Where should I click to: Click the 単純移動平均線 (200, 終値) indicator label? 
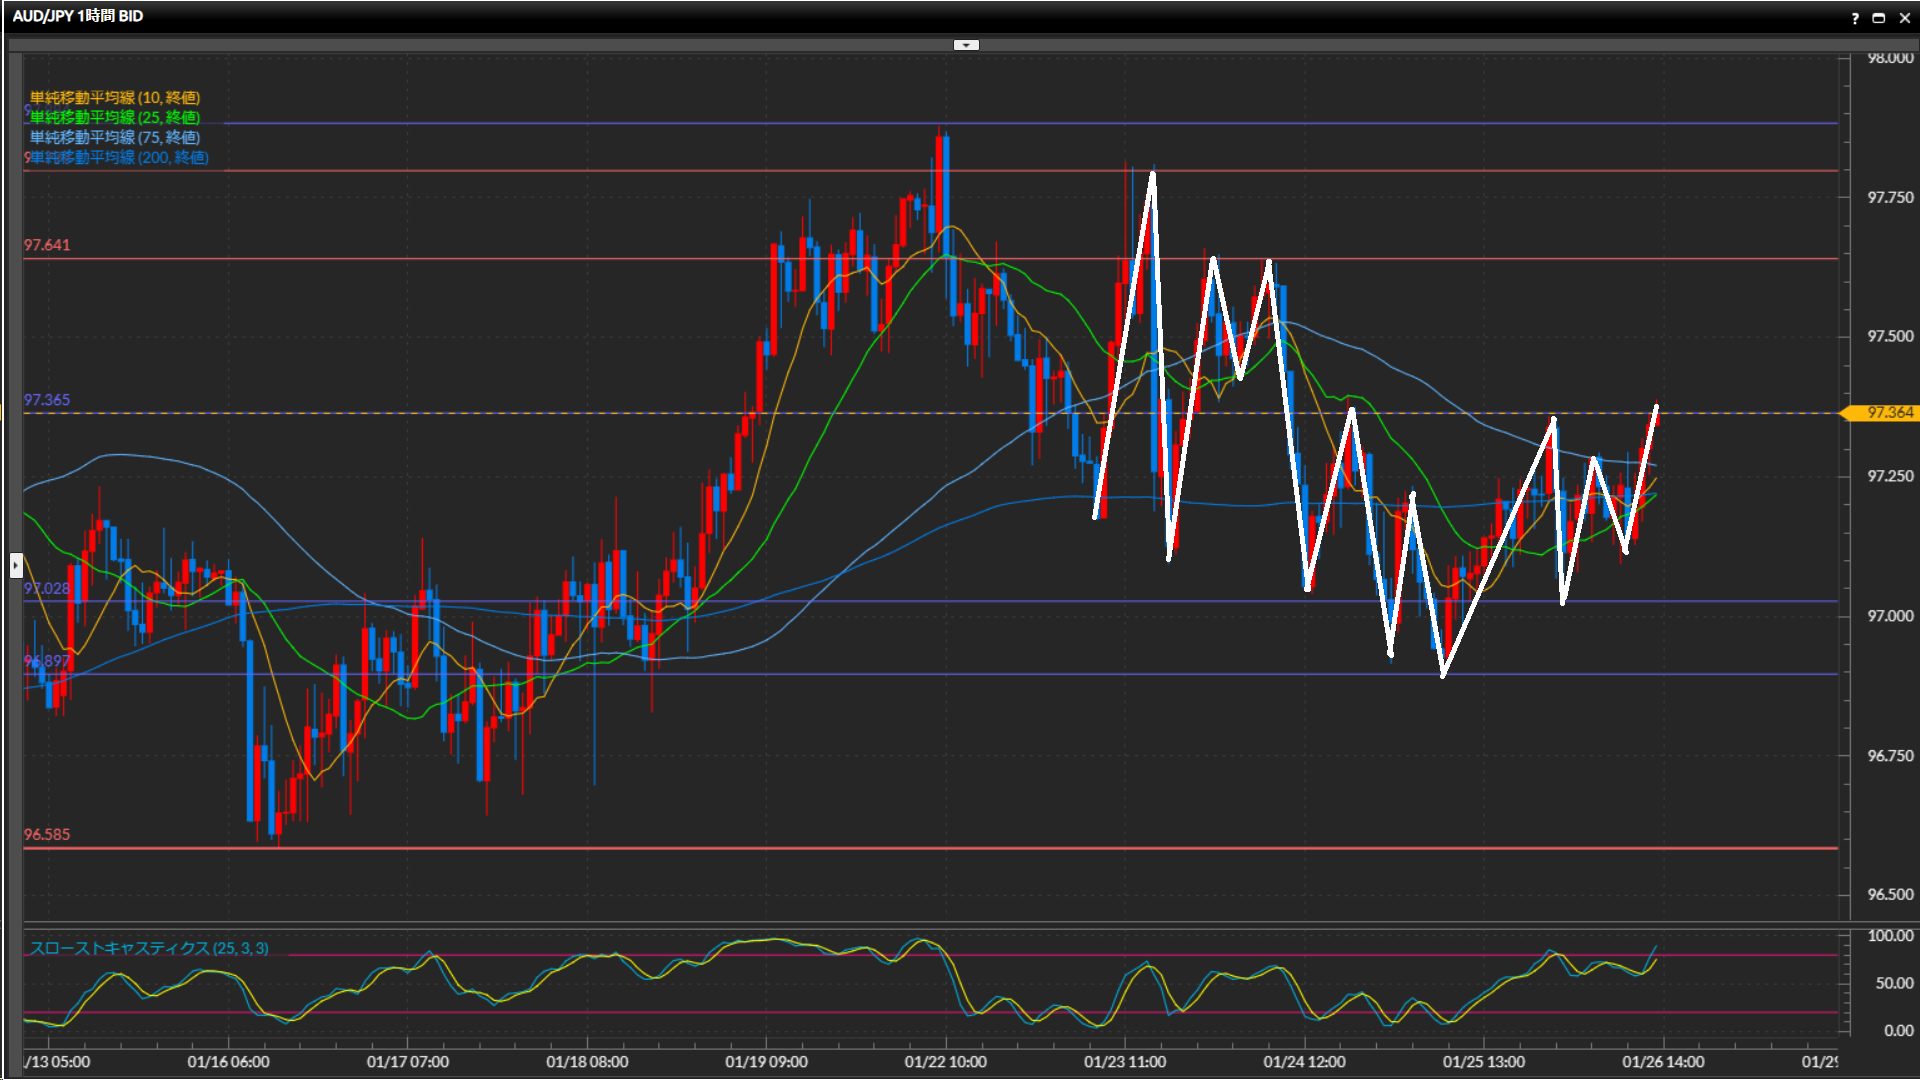(x=118, y=158)
